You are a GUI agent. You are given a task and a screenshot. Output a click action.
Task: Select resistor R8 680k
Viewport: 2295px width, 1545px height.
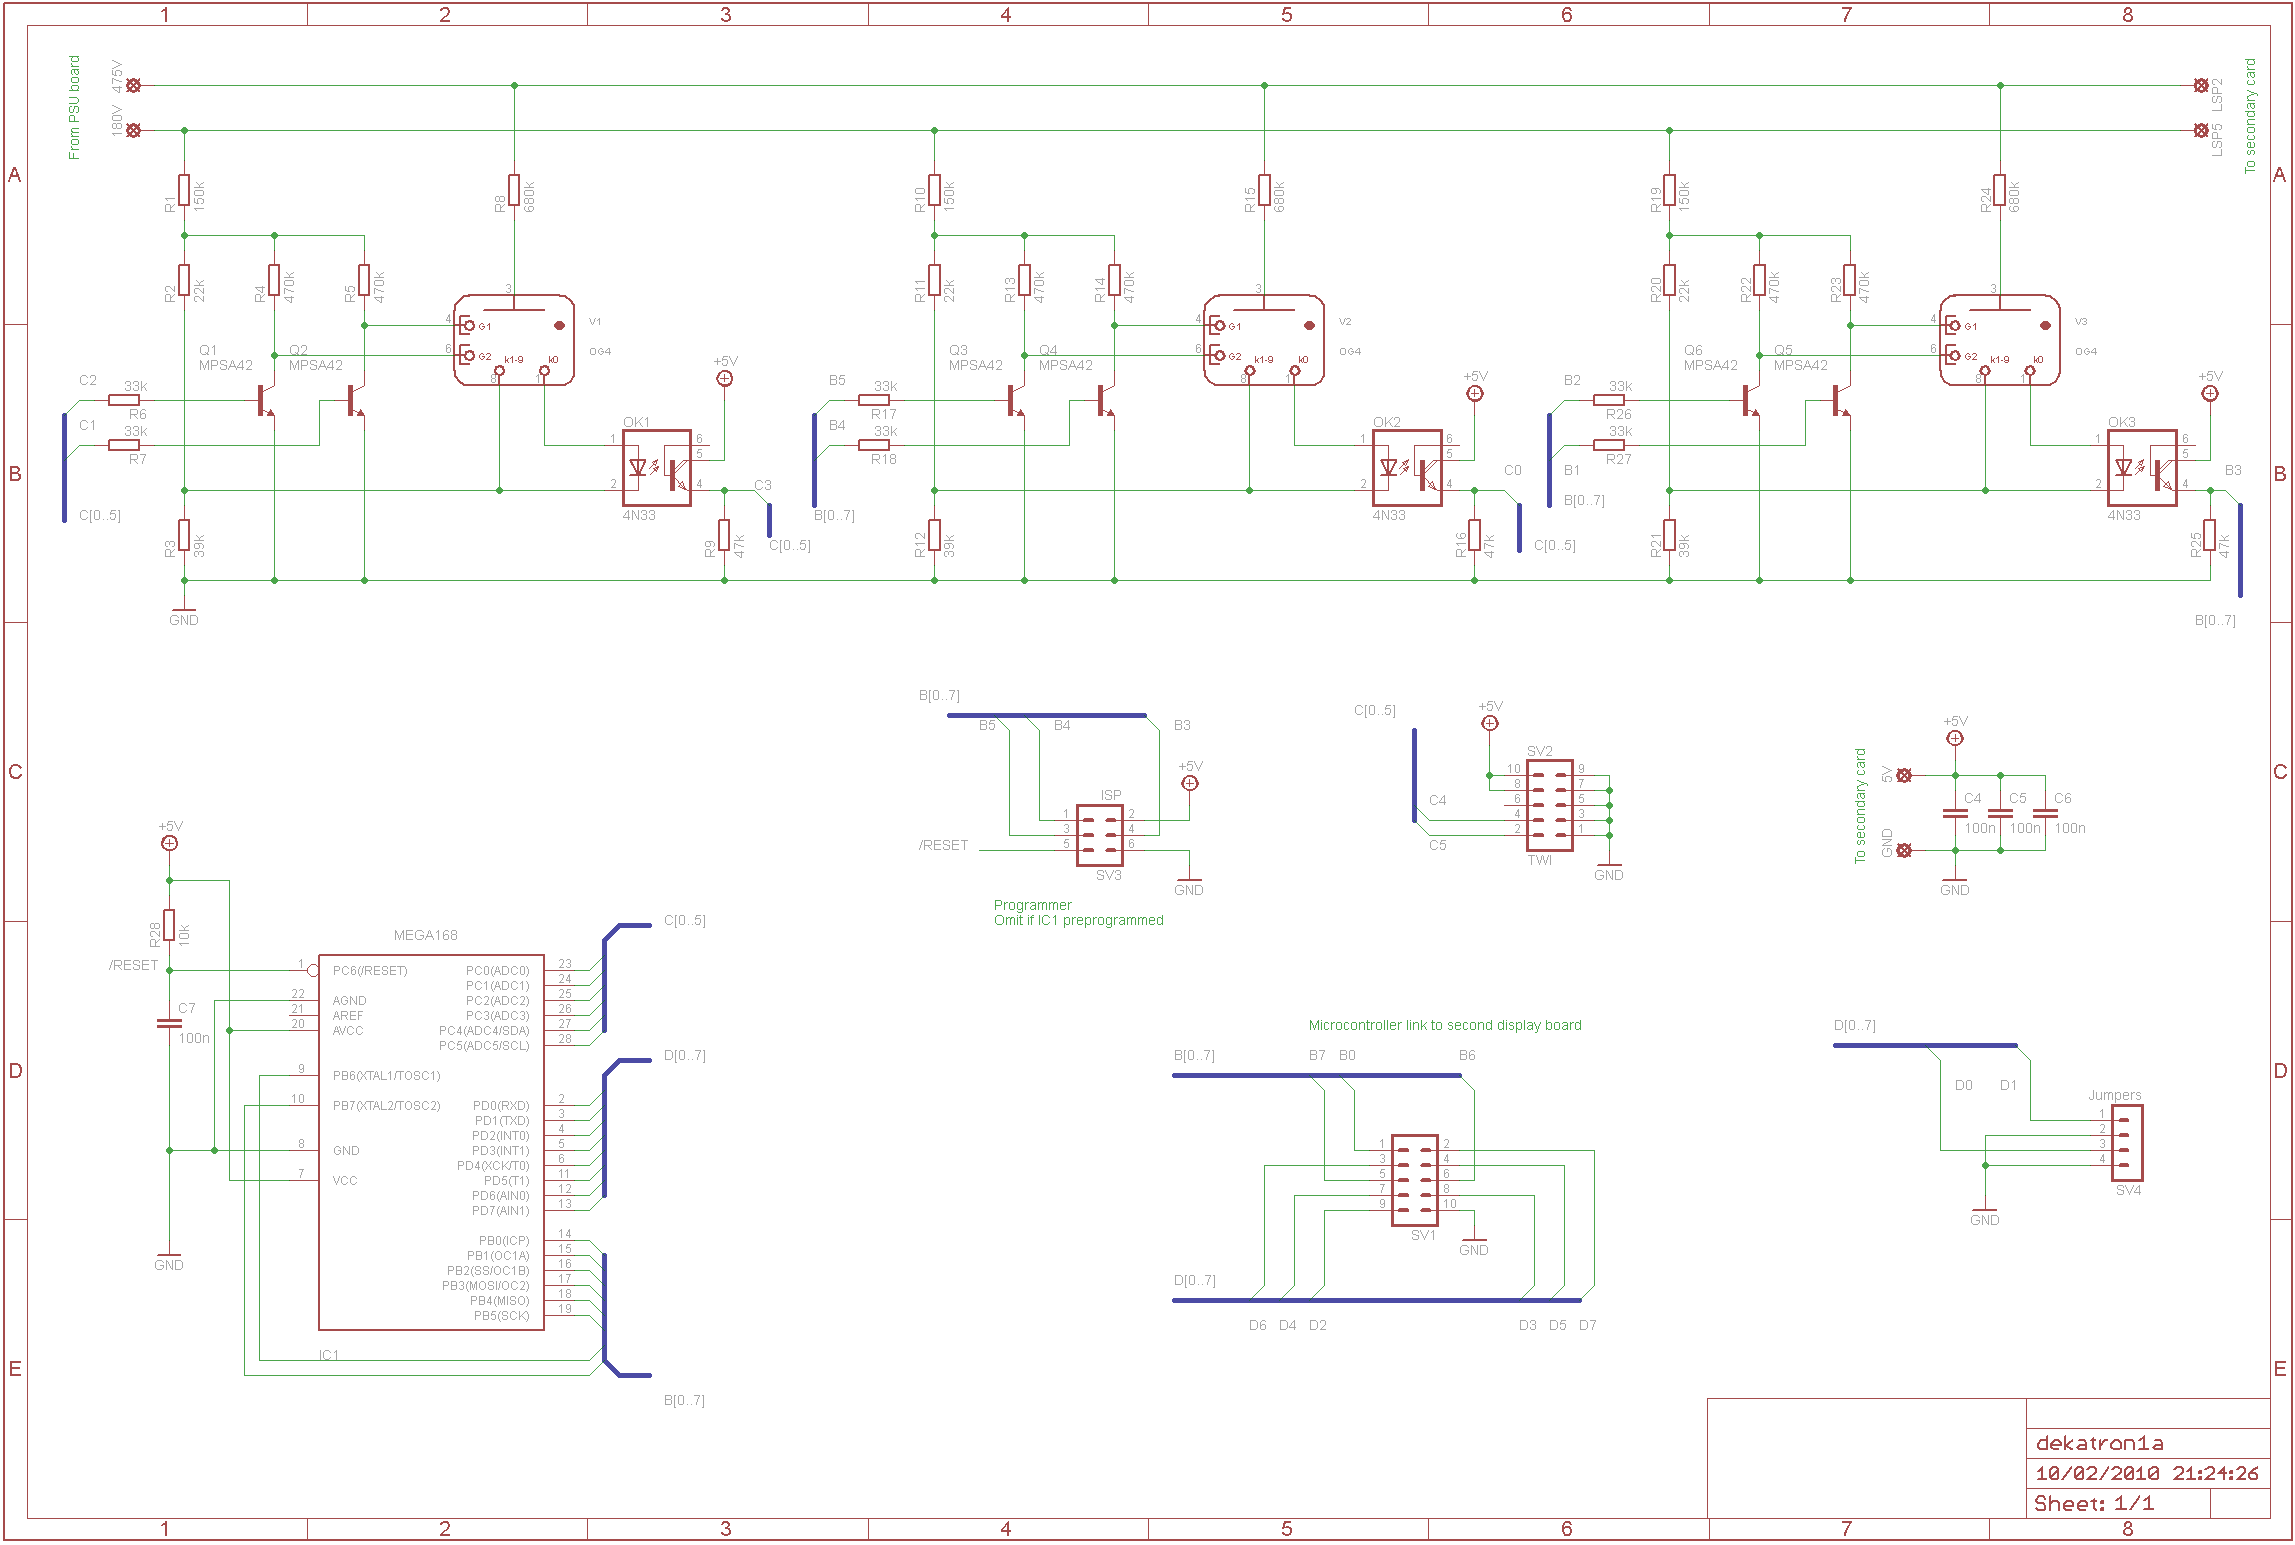pos(514,190)
